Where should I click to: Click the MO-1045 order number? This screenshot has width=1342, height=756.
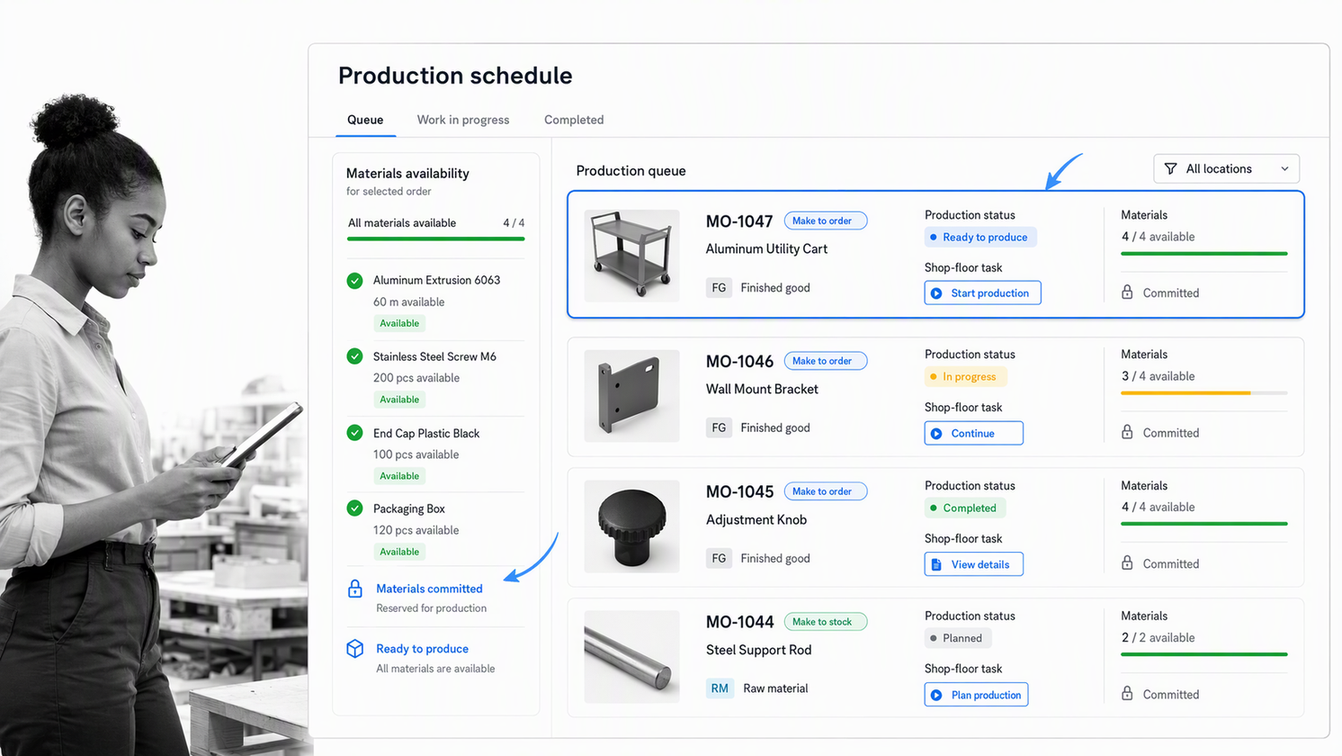point(739,492)
